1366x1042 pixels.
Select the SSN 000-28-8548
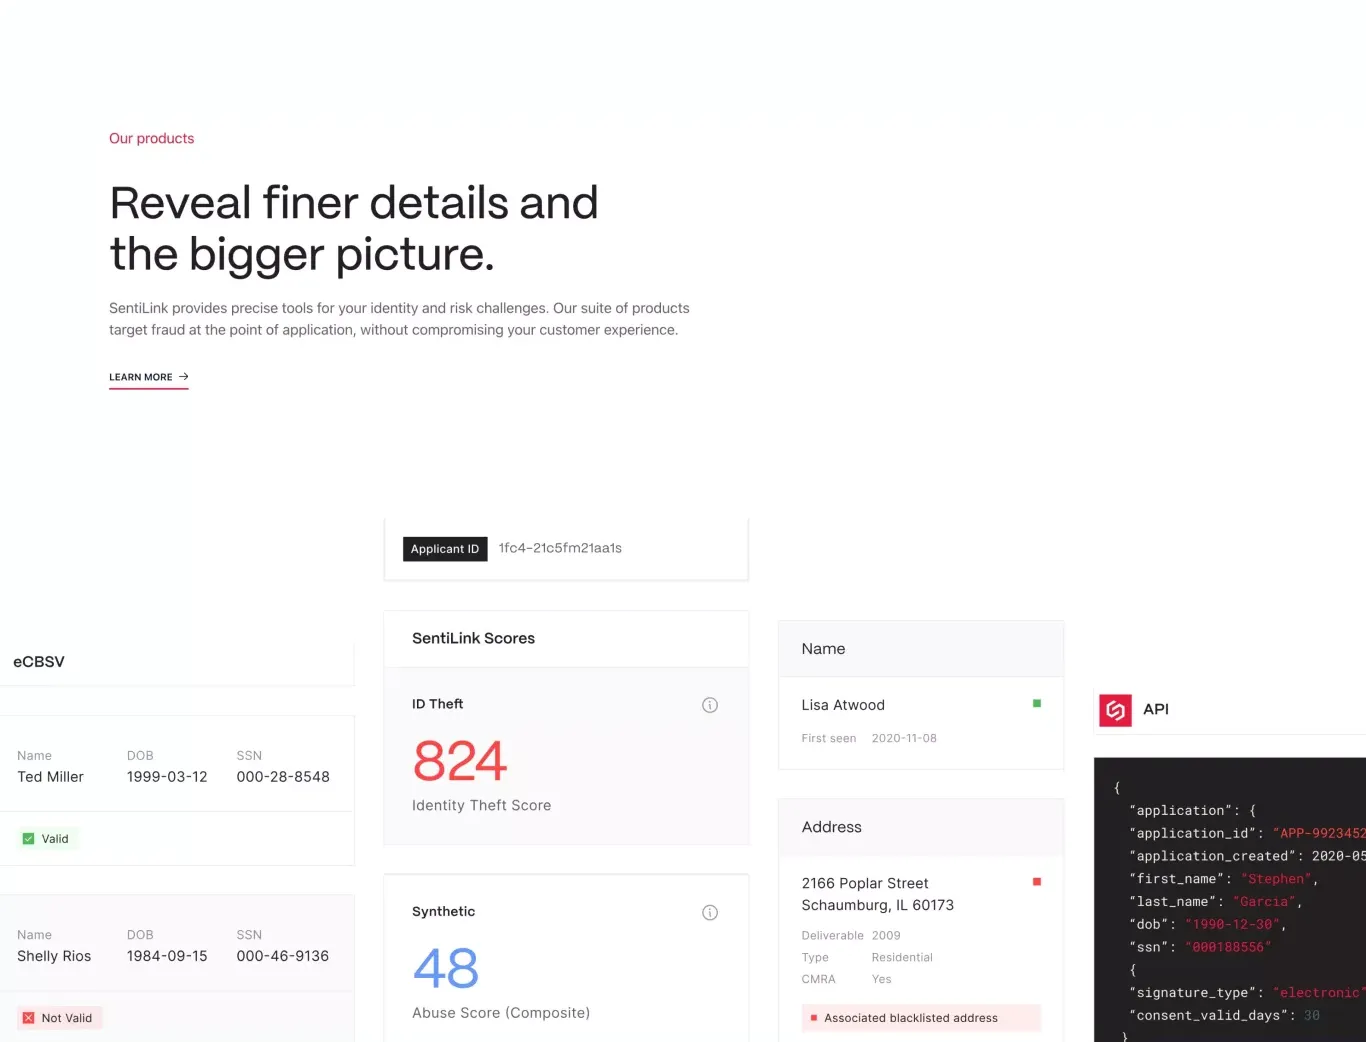283,777
